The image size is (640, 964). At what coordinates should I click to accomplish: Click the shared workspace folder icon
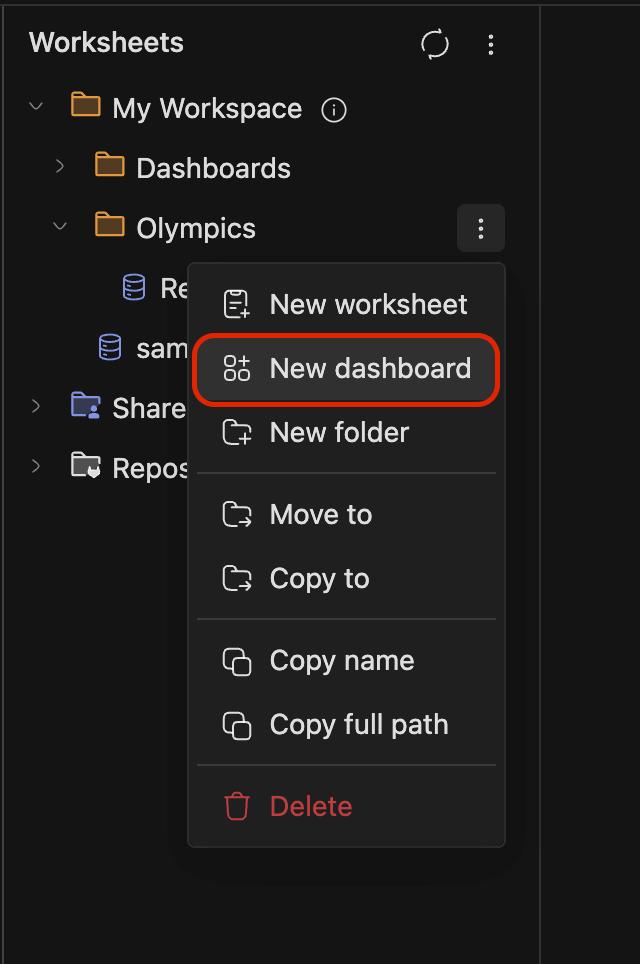click(x=85, y=407)
